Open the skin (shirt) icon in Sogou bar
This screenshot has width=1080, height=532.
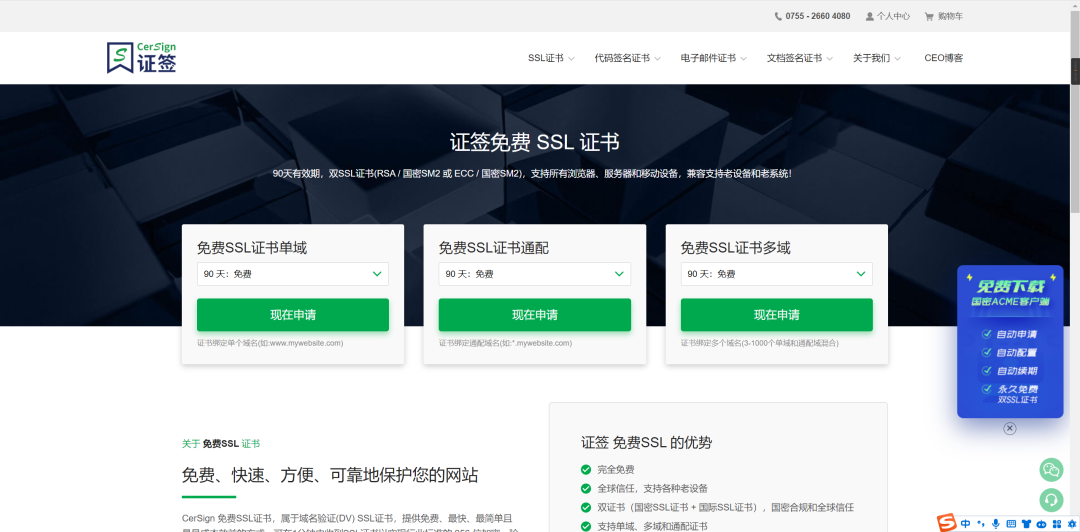[1026, 524]
